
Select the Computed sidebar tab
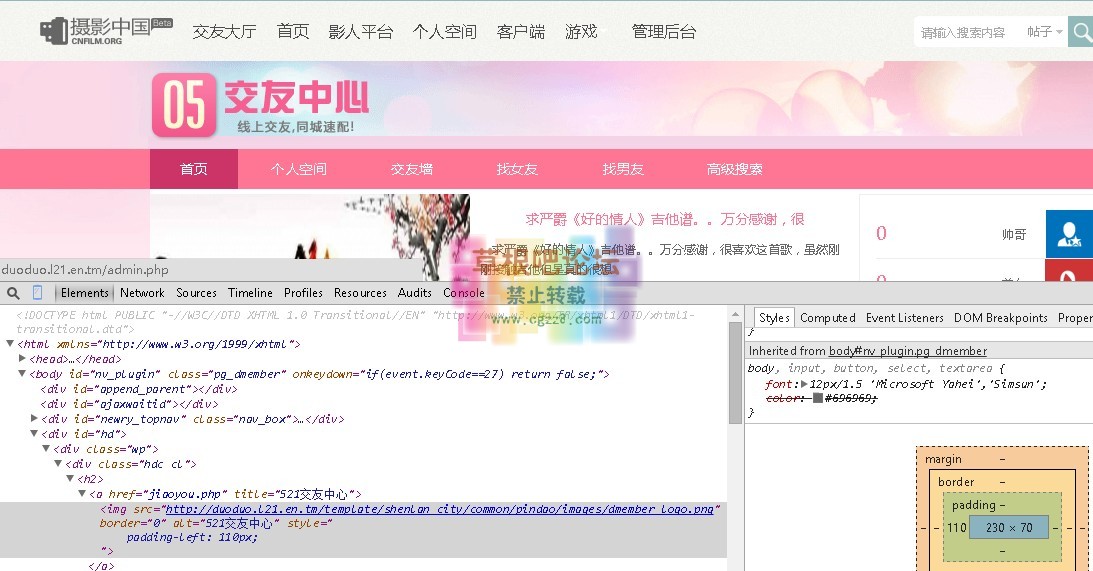point(828,318)
